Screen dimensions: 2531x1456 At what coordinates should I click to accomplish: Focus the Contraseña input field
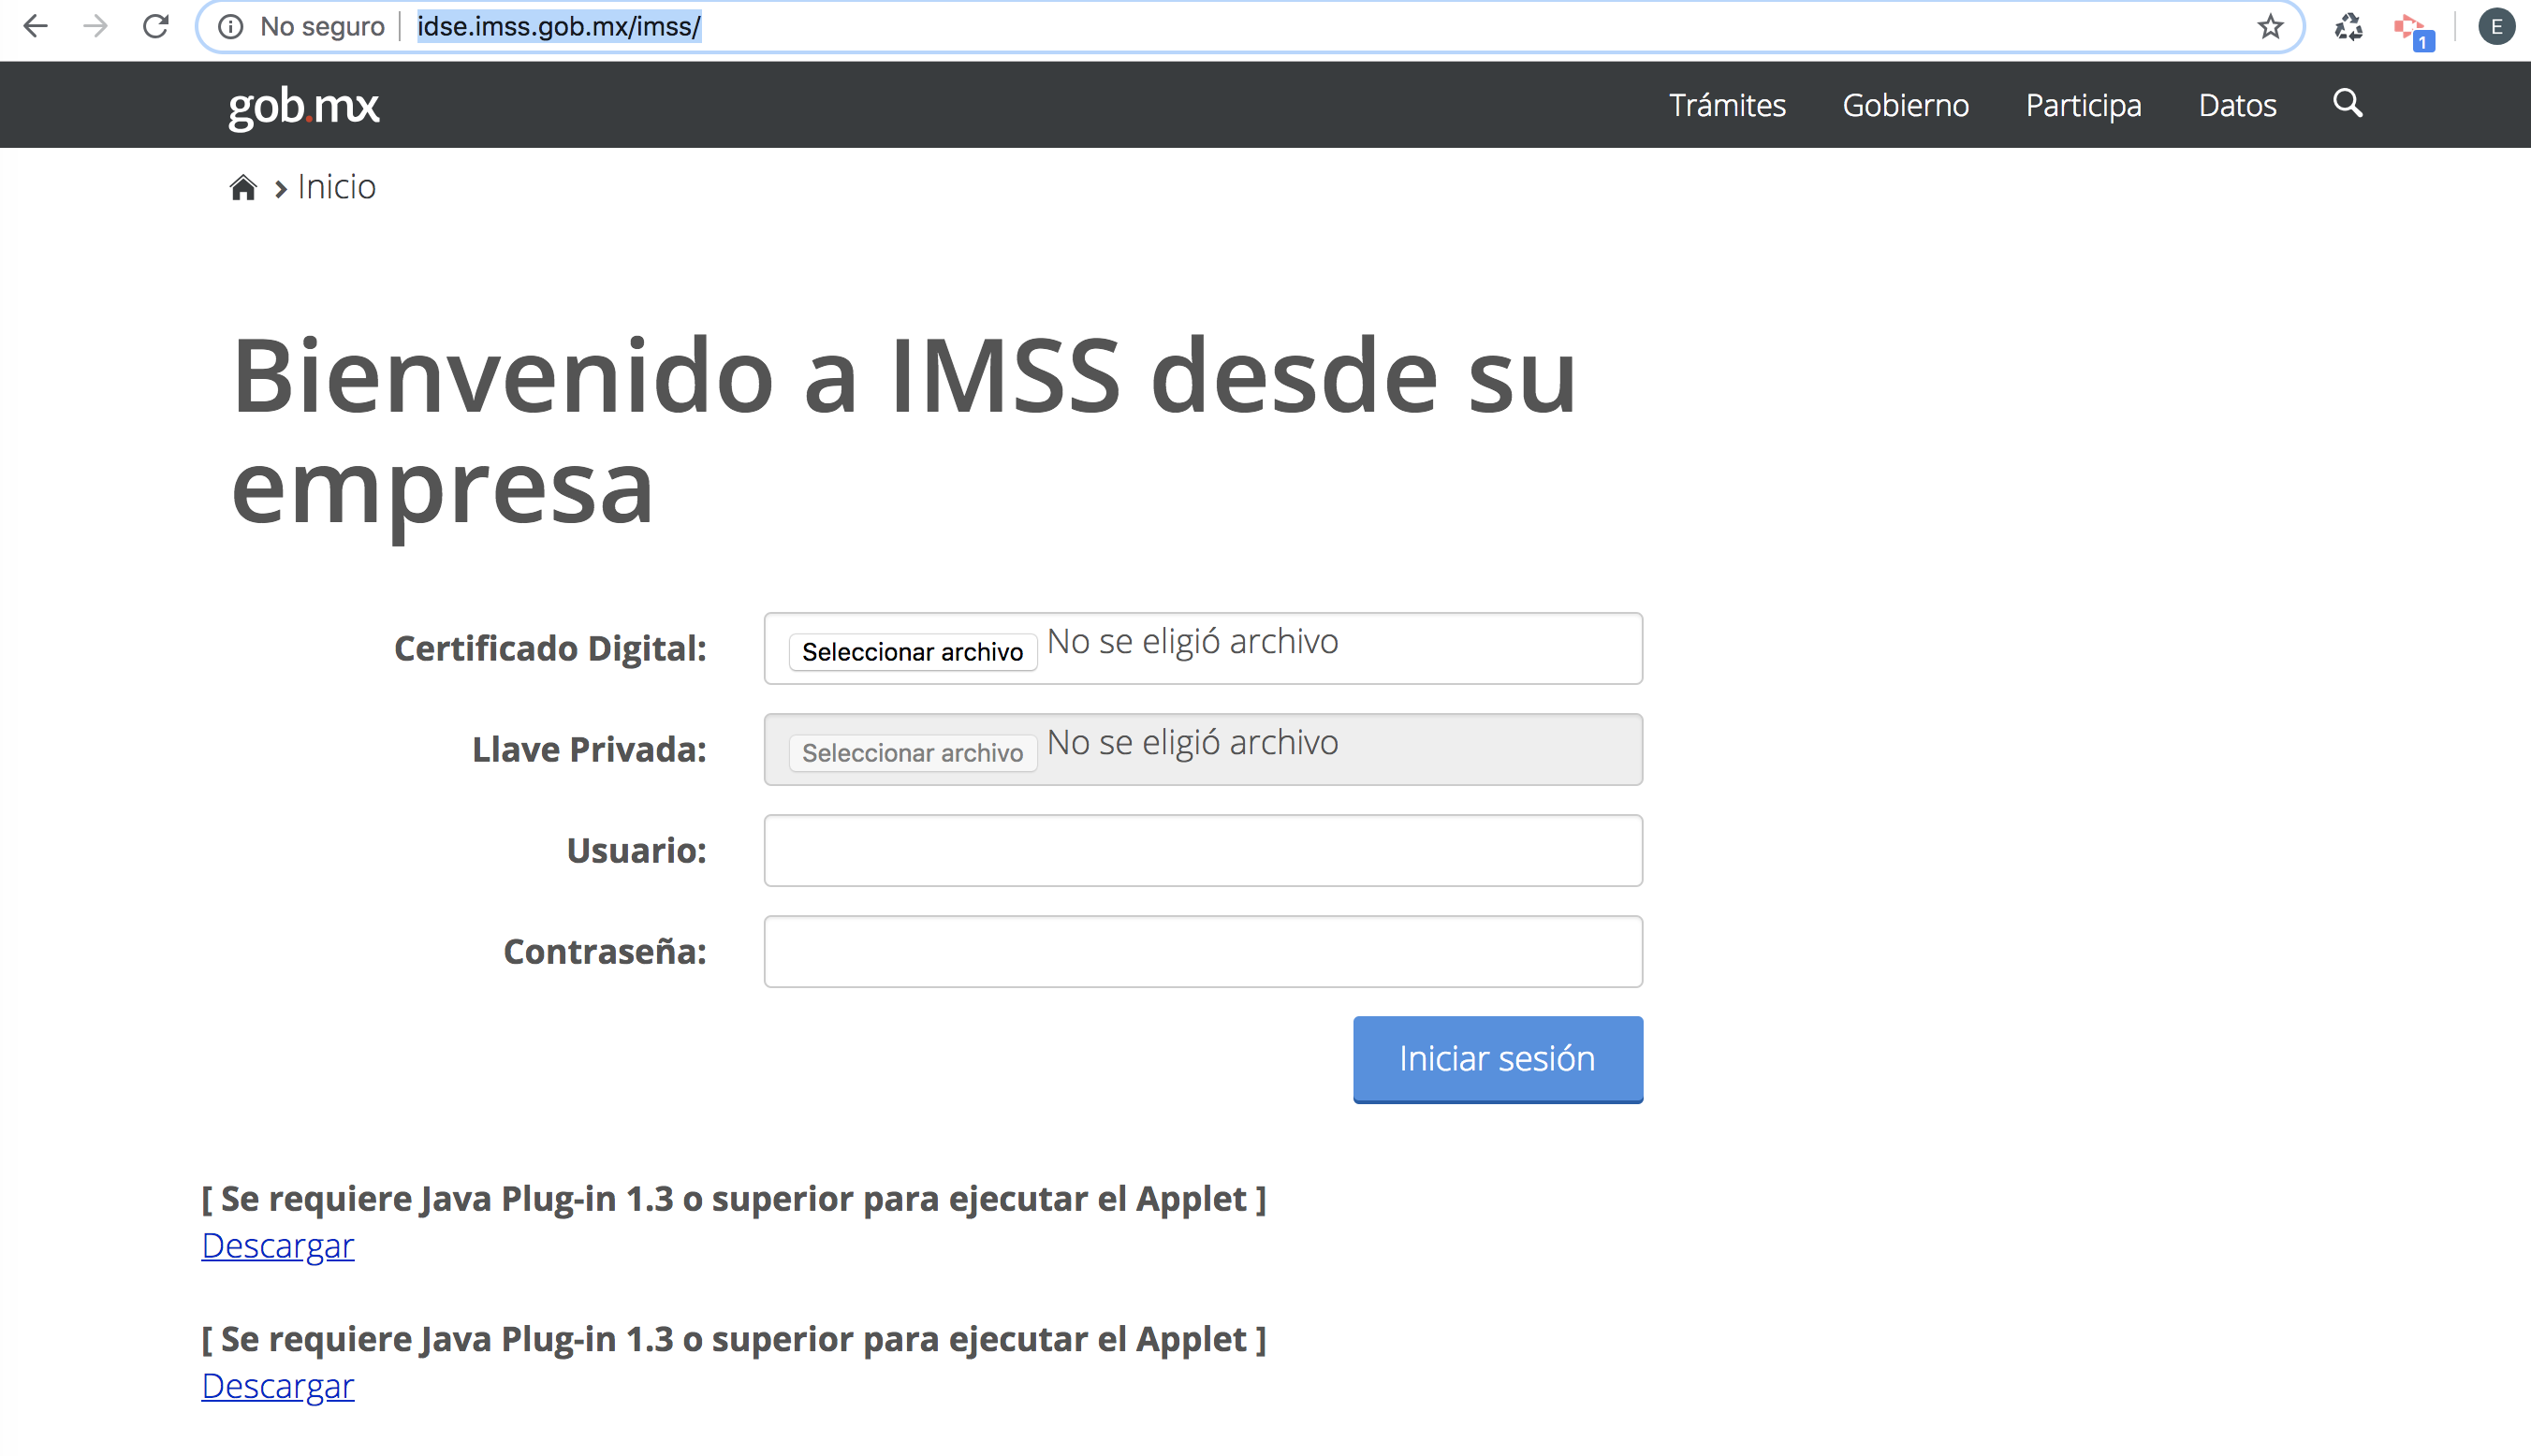(1203, 951)
